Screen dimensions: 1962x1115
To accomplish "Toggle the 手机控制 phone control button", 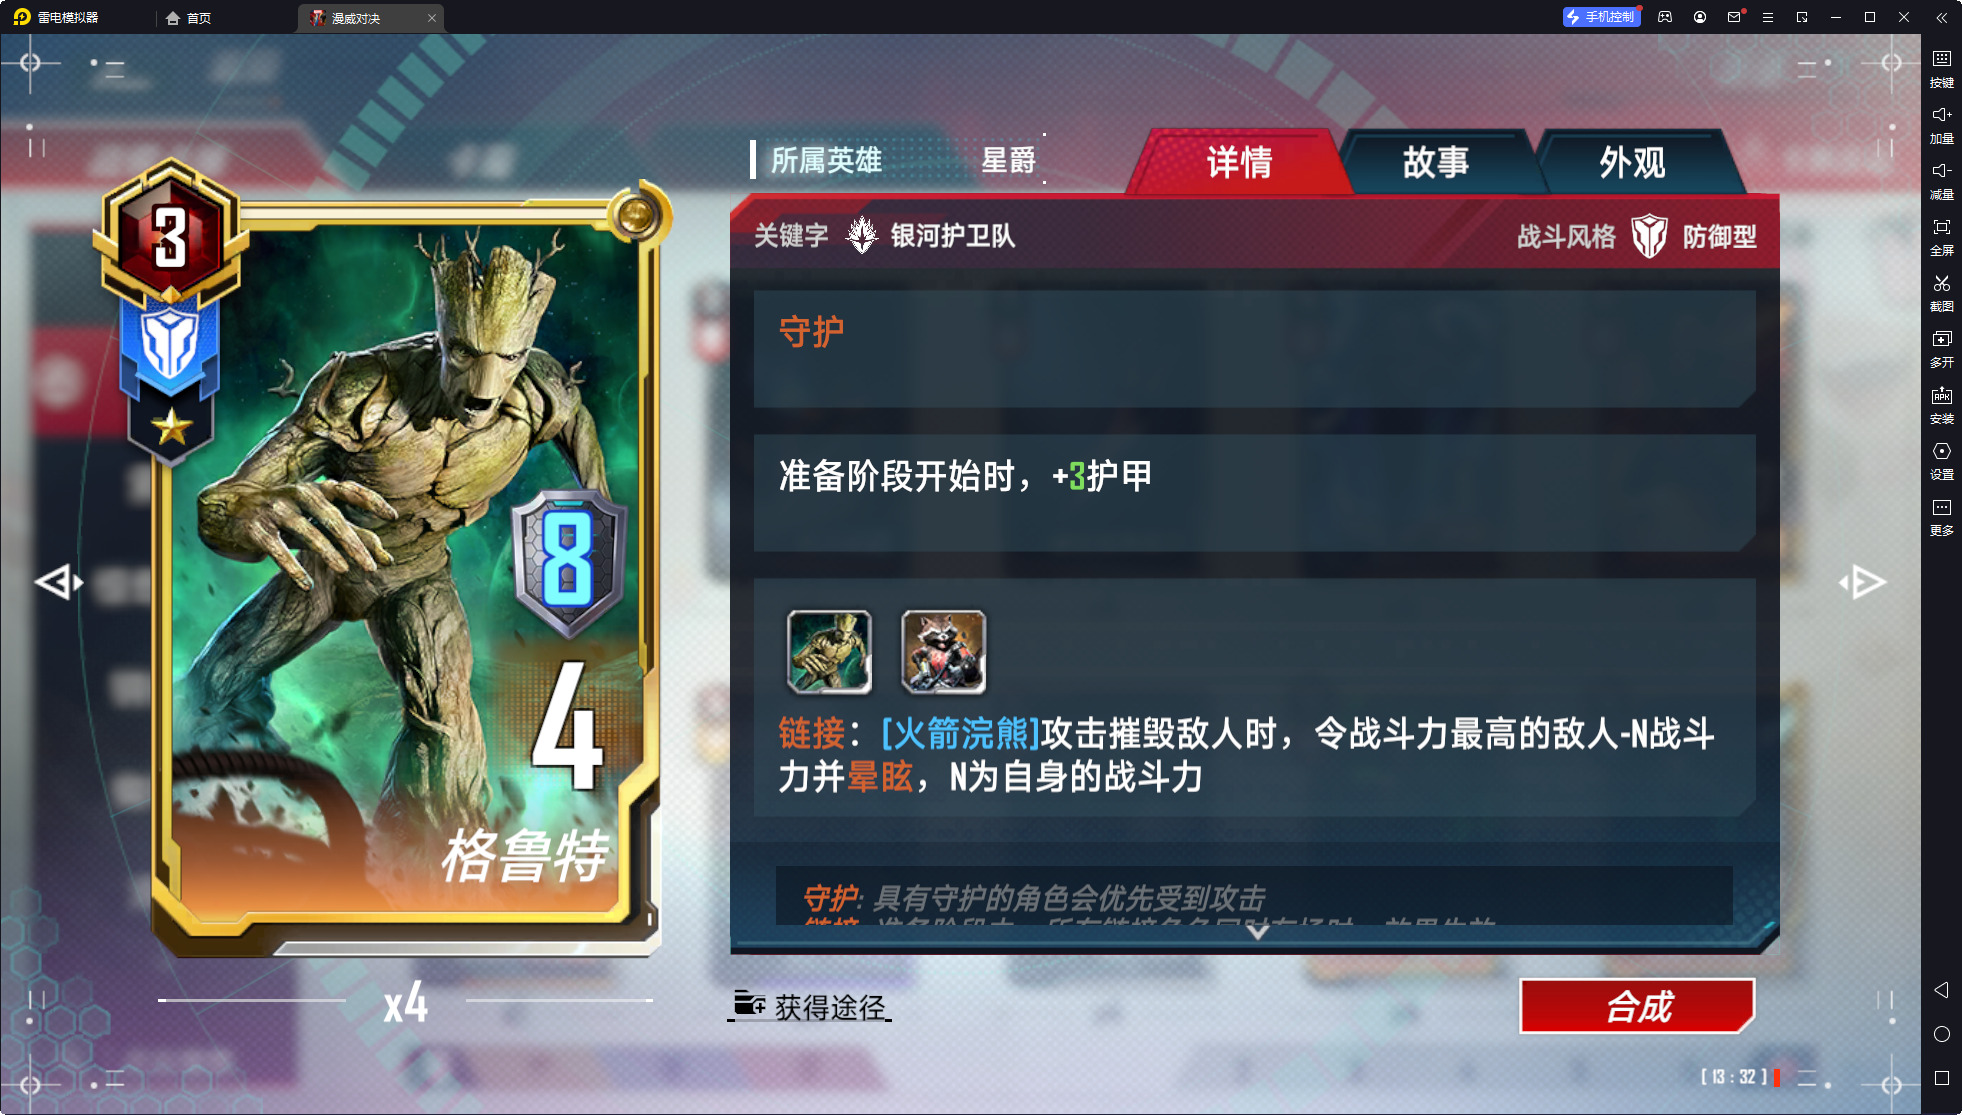I will tap(1601, 17).
